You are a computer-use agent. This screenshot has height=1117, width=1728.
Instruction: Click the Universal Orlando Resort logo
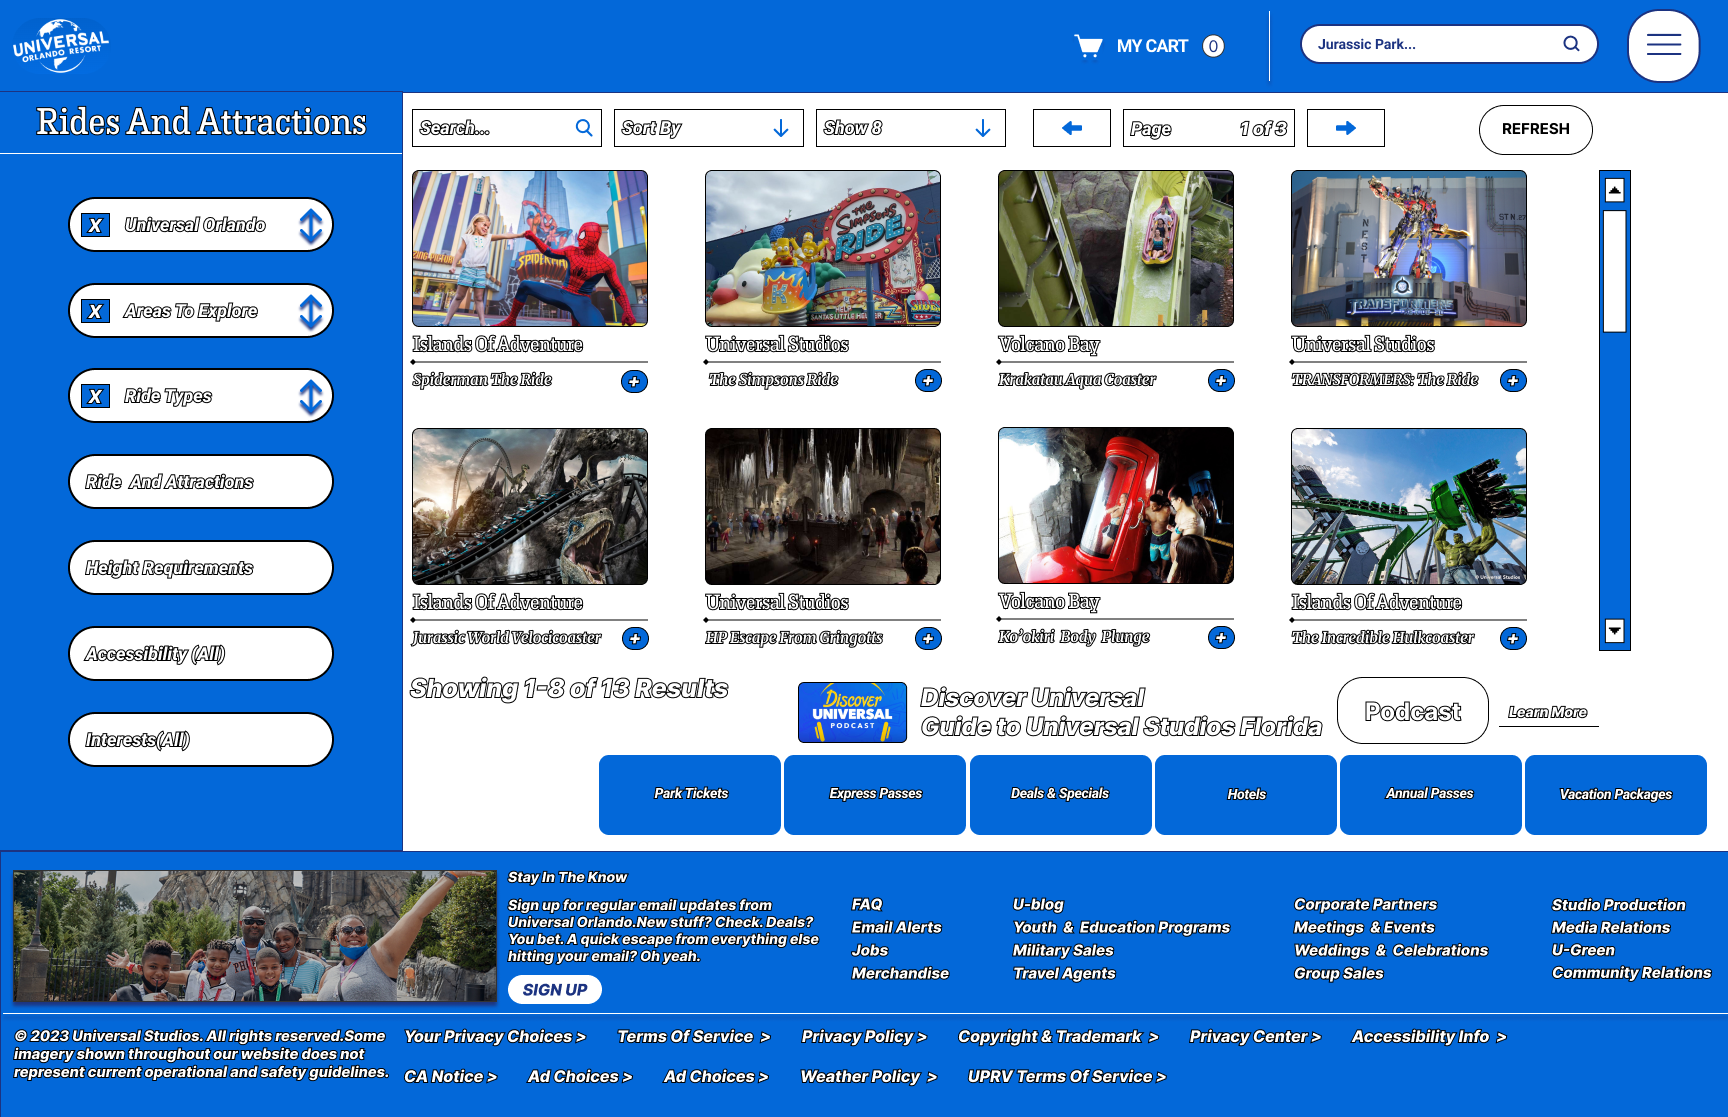coord(61,45)
